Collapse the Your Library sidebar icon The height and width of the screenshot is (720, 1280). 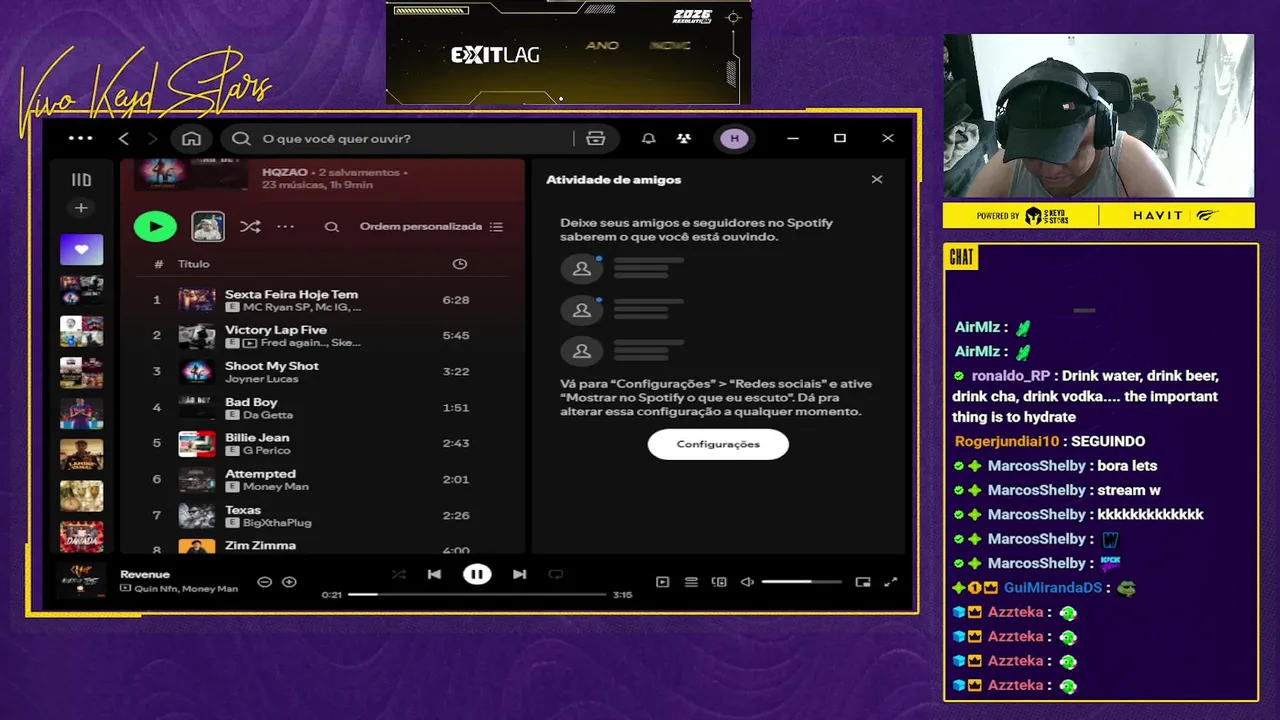(82, 180)
